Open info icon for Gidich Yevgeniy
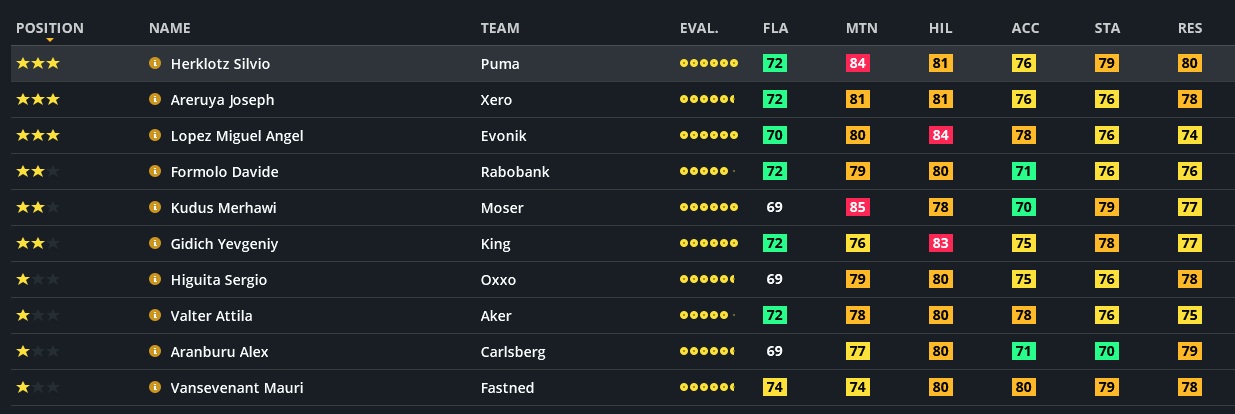Screen dimensions: 1235x414 155,244
